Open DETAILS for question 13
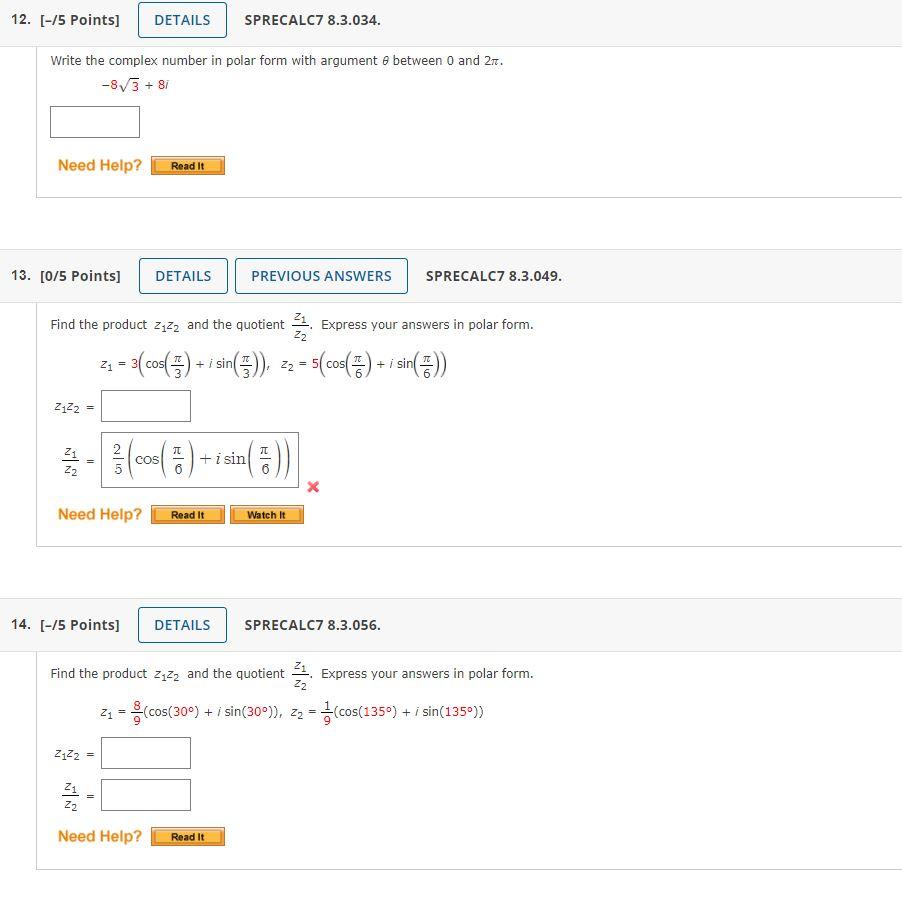902x901 pixels. (182, 275)
